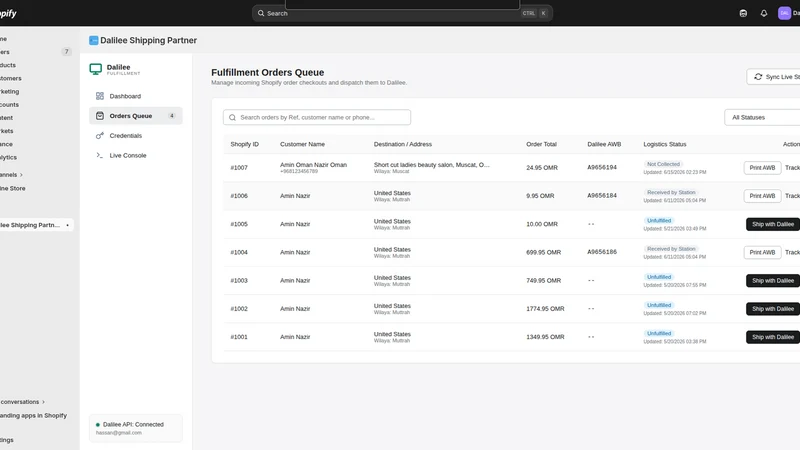Viewport: 800px width, 450px height.
Task: Open Analytics in Shopify sidebar
Action: click(9, 157)
